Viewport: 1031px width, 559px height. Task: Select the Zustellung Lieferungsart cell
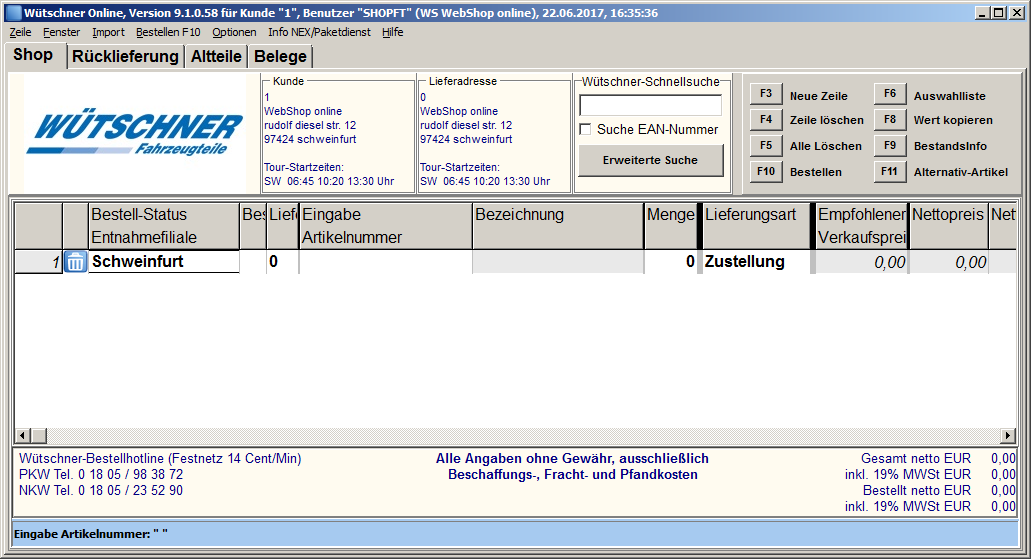pyautogui.click(x=755, y=262)
